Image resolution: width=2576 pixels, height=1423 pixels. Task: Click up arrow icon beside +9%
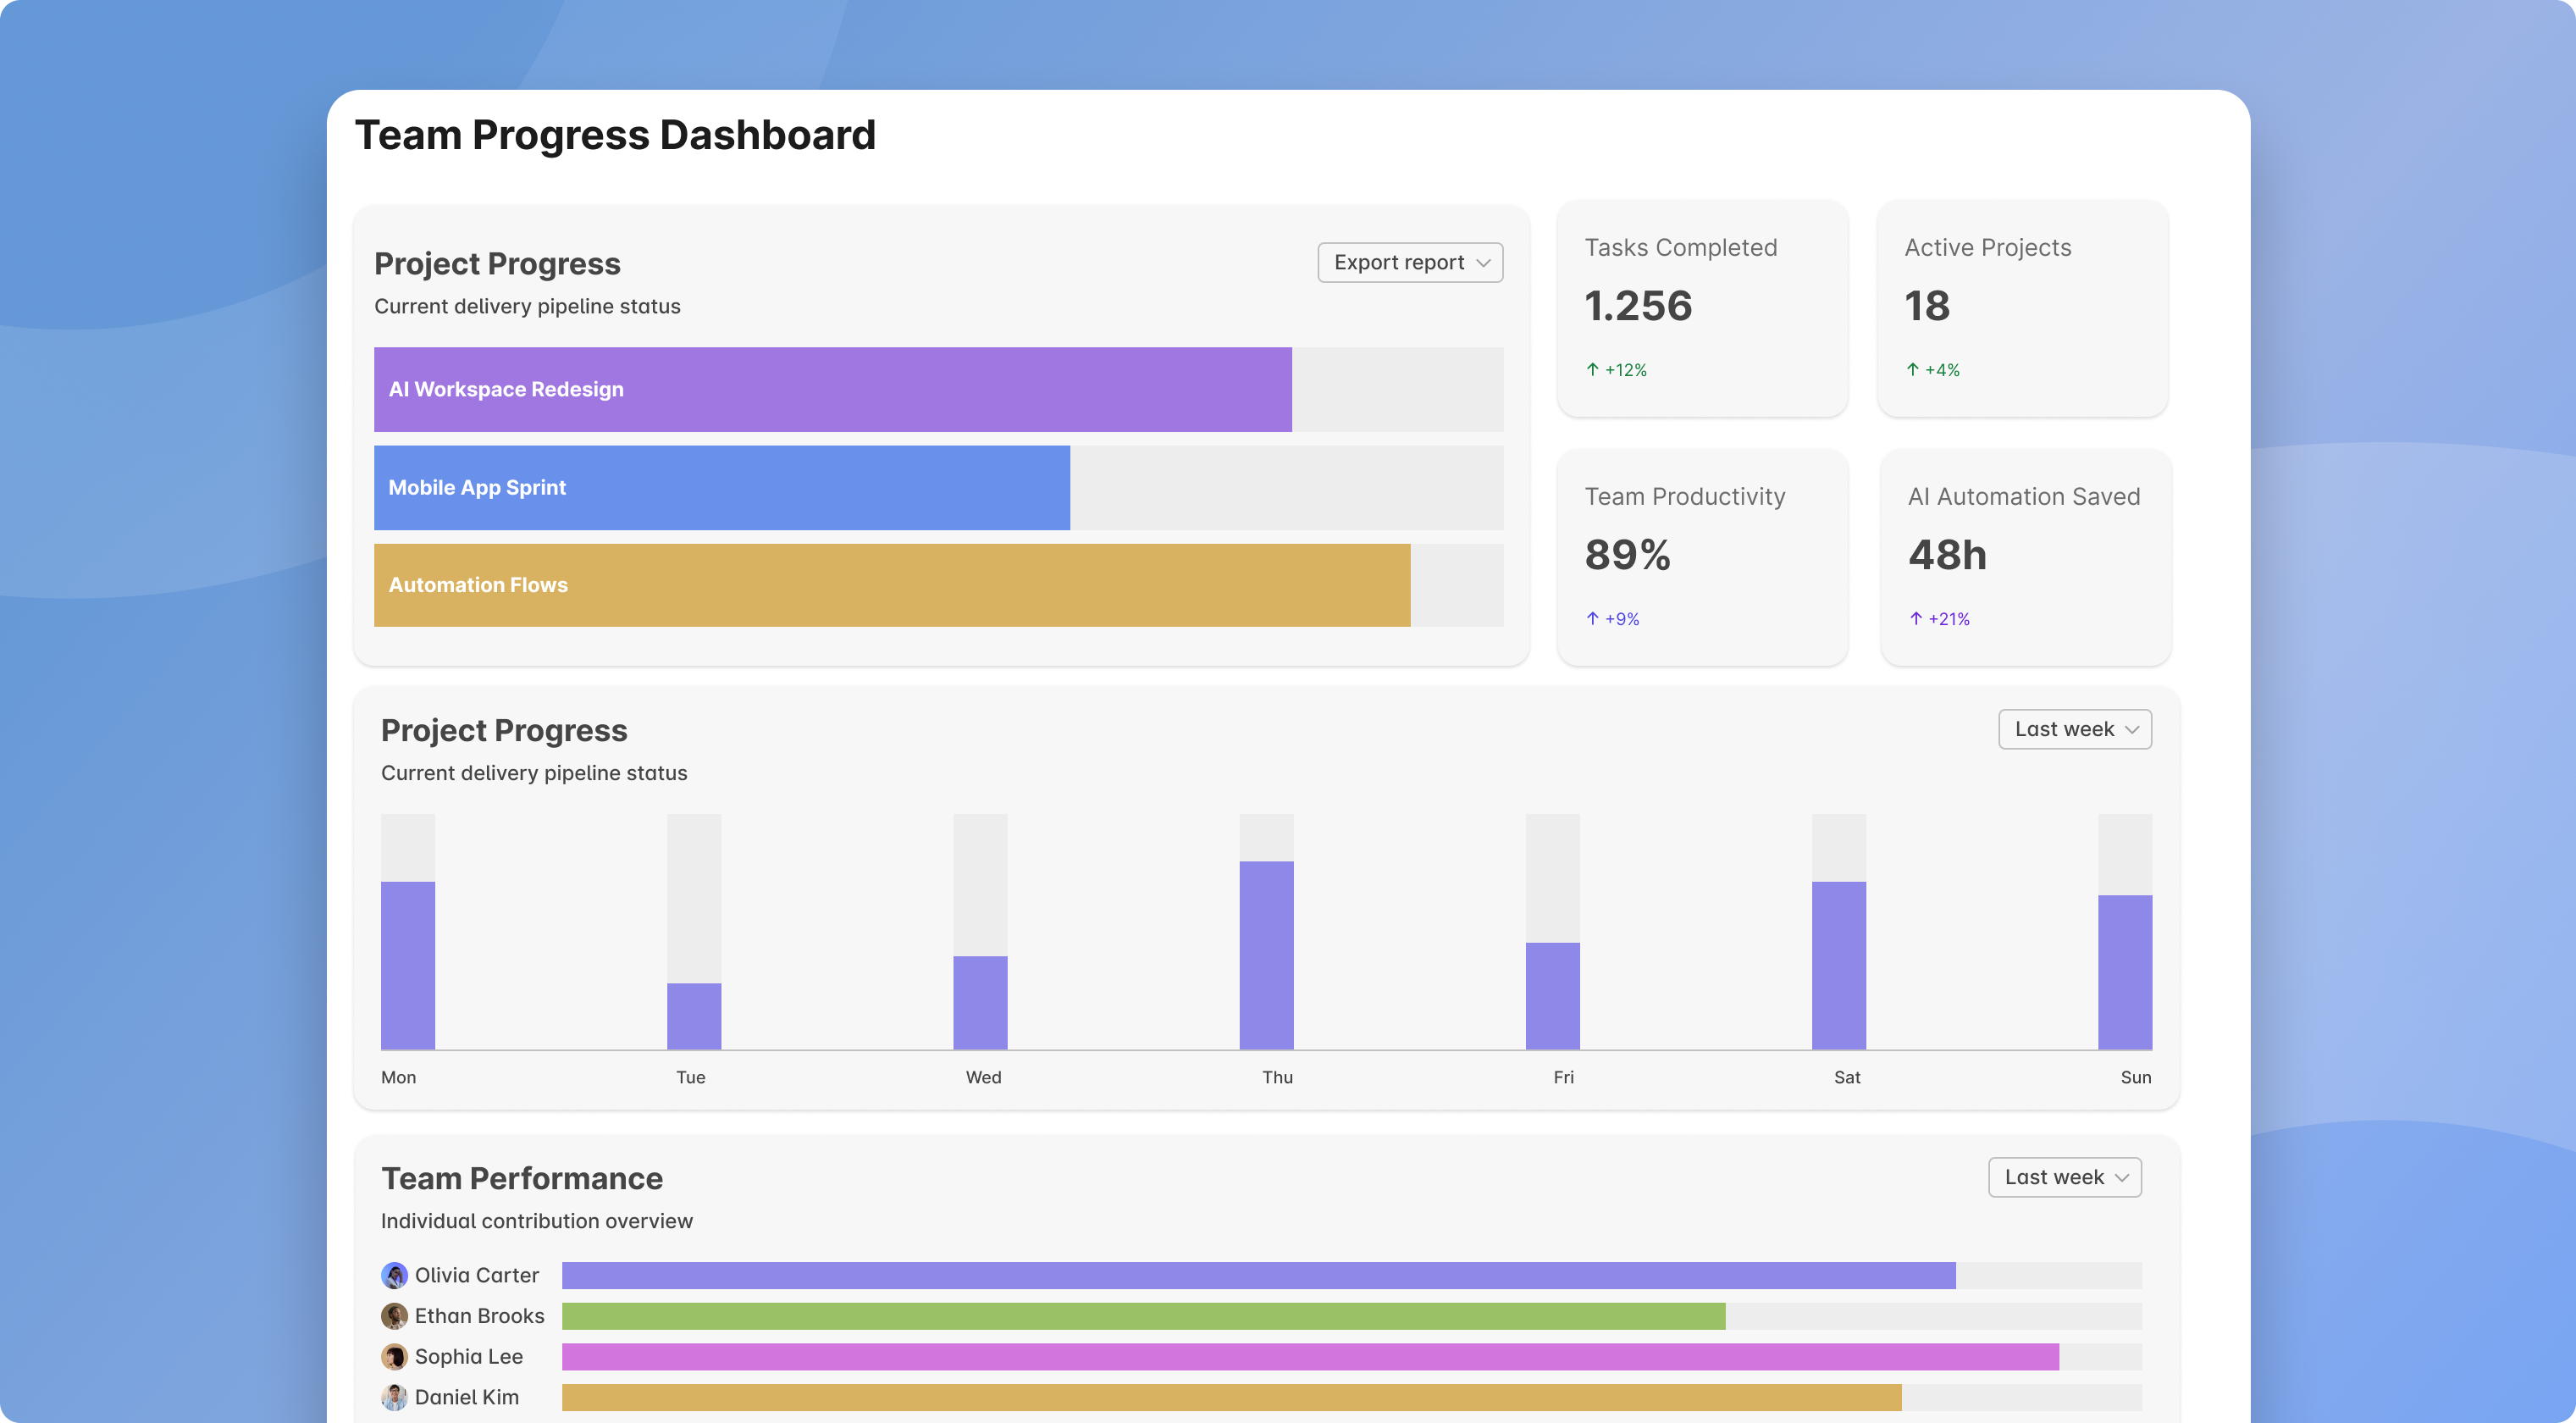point(1593,618)
